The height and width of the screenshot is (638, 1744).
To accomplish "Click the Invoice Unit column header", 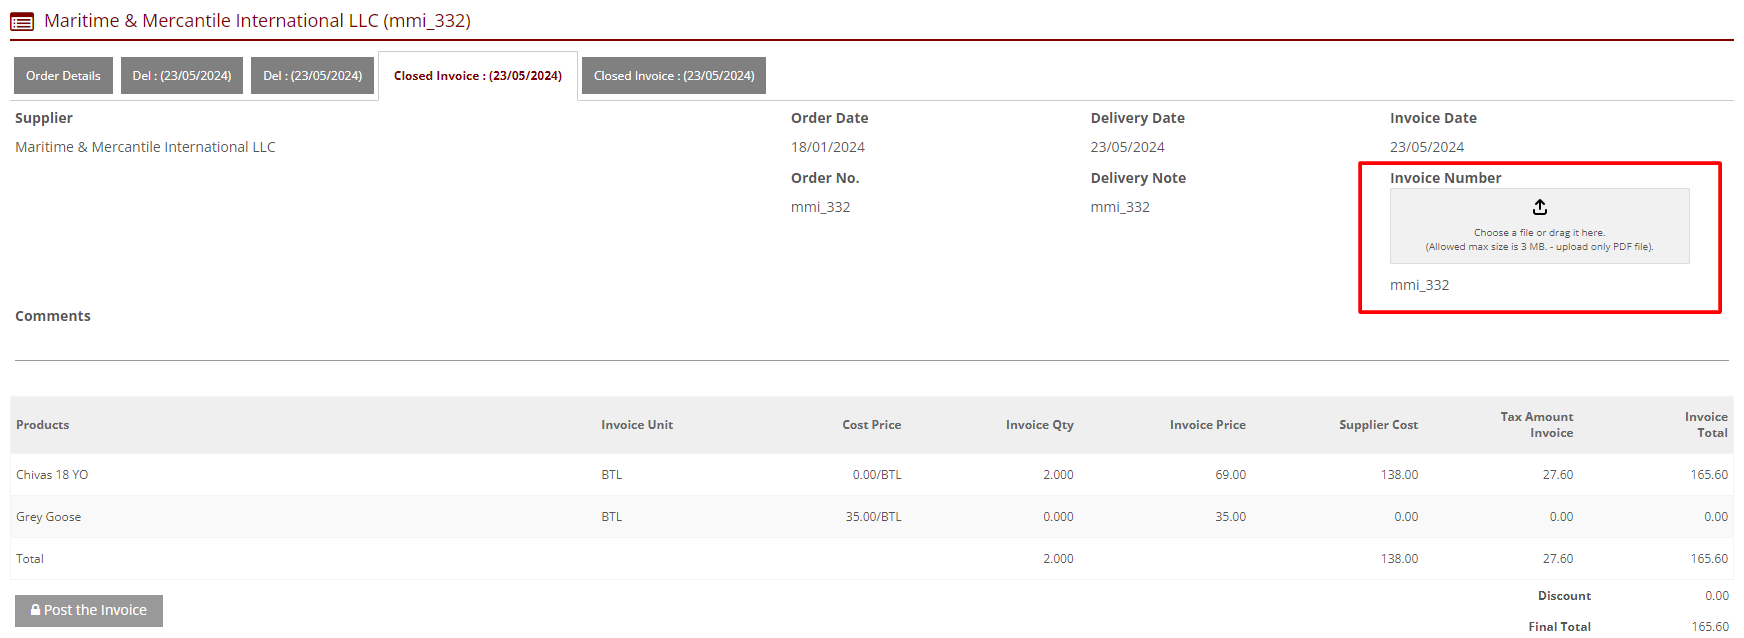I will (x=636, y=425).
